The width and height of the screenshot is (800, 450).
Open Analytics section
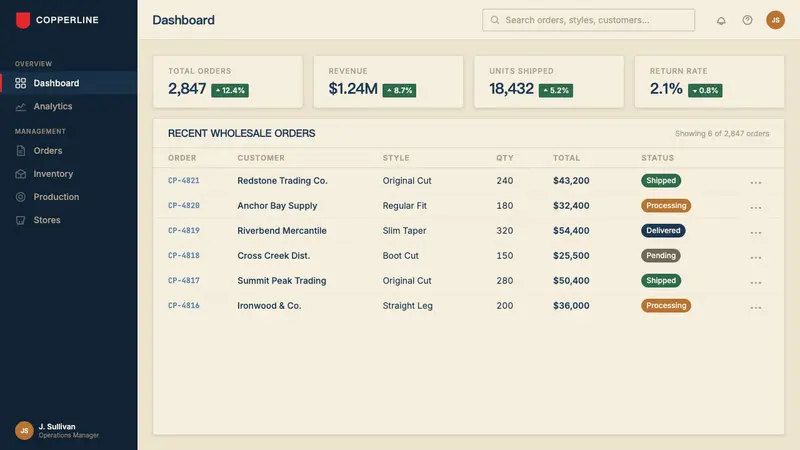pyautogui.click(x=69, y=107)
